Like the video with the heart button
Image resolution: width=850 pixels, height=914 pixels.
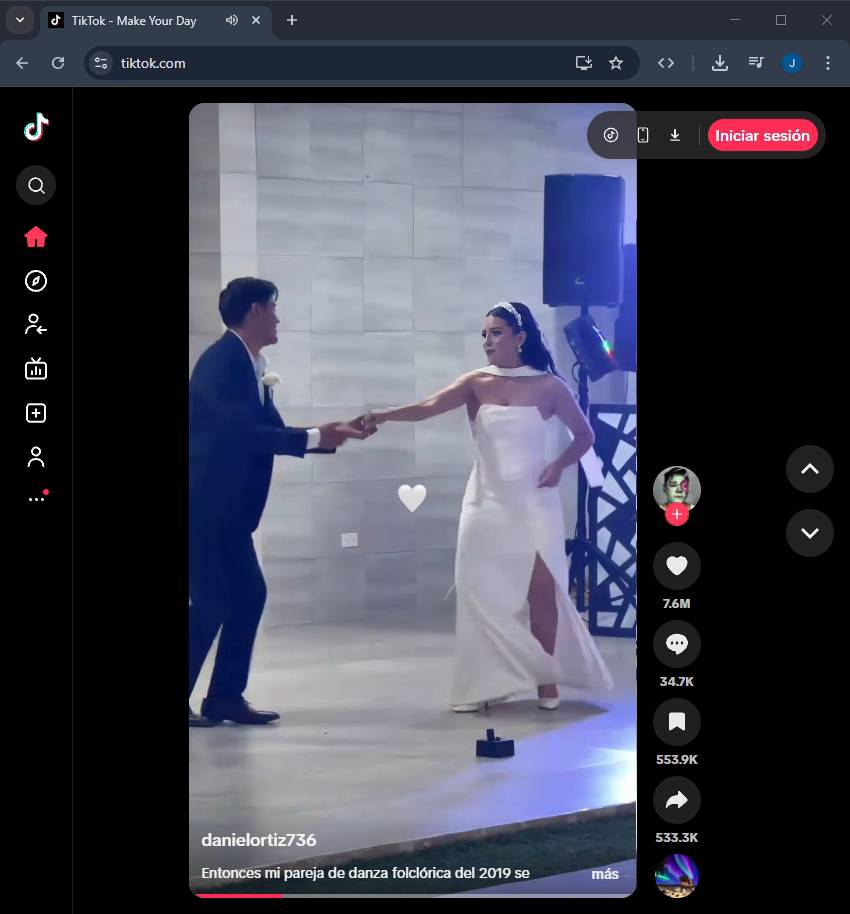(x=676, y=566)
